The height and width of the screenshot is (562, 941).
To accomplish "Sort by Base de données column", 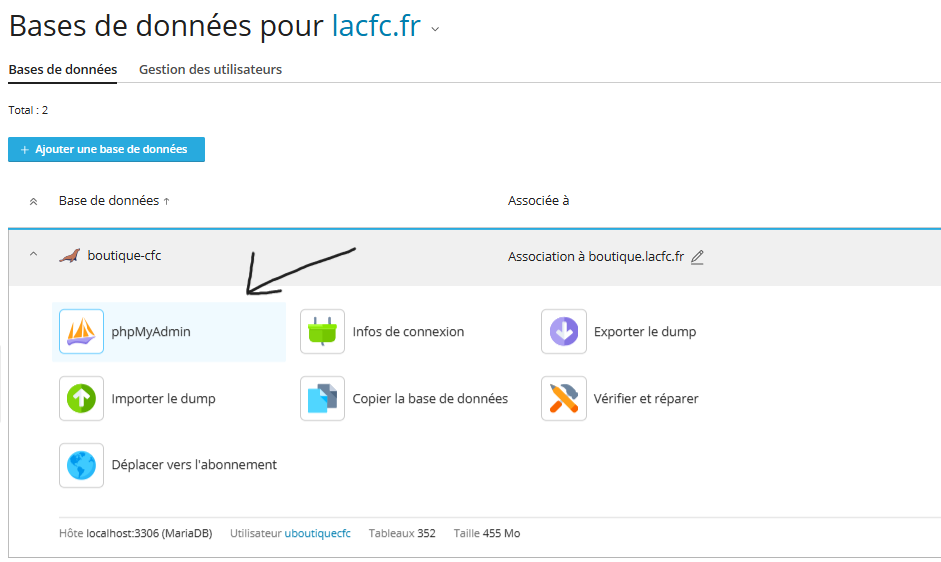I will [x=114, y=201].
